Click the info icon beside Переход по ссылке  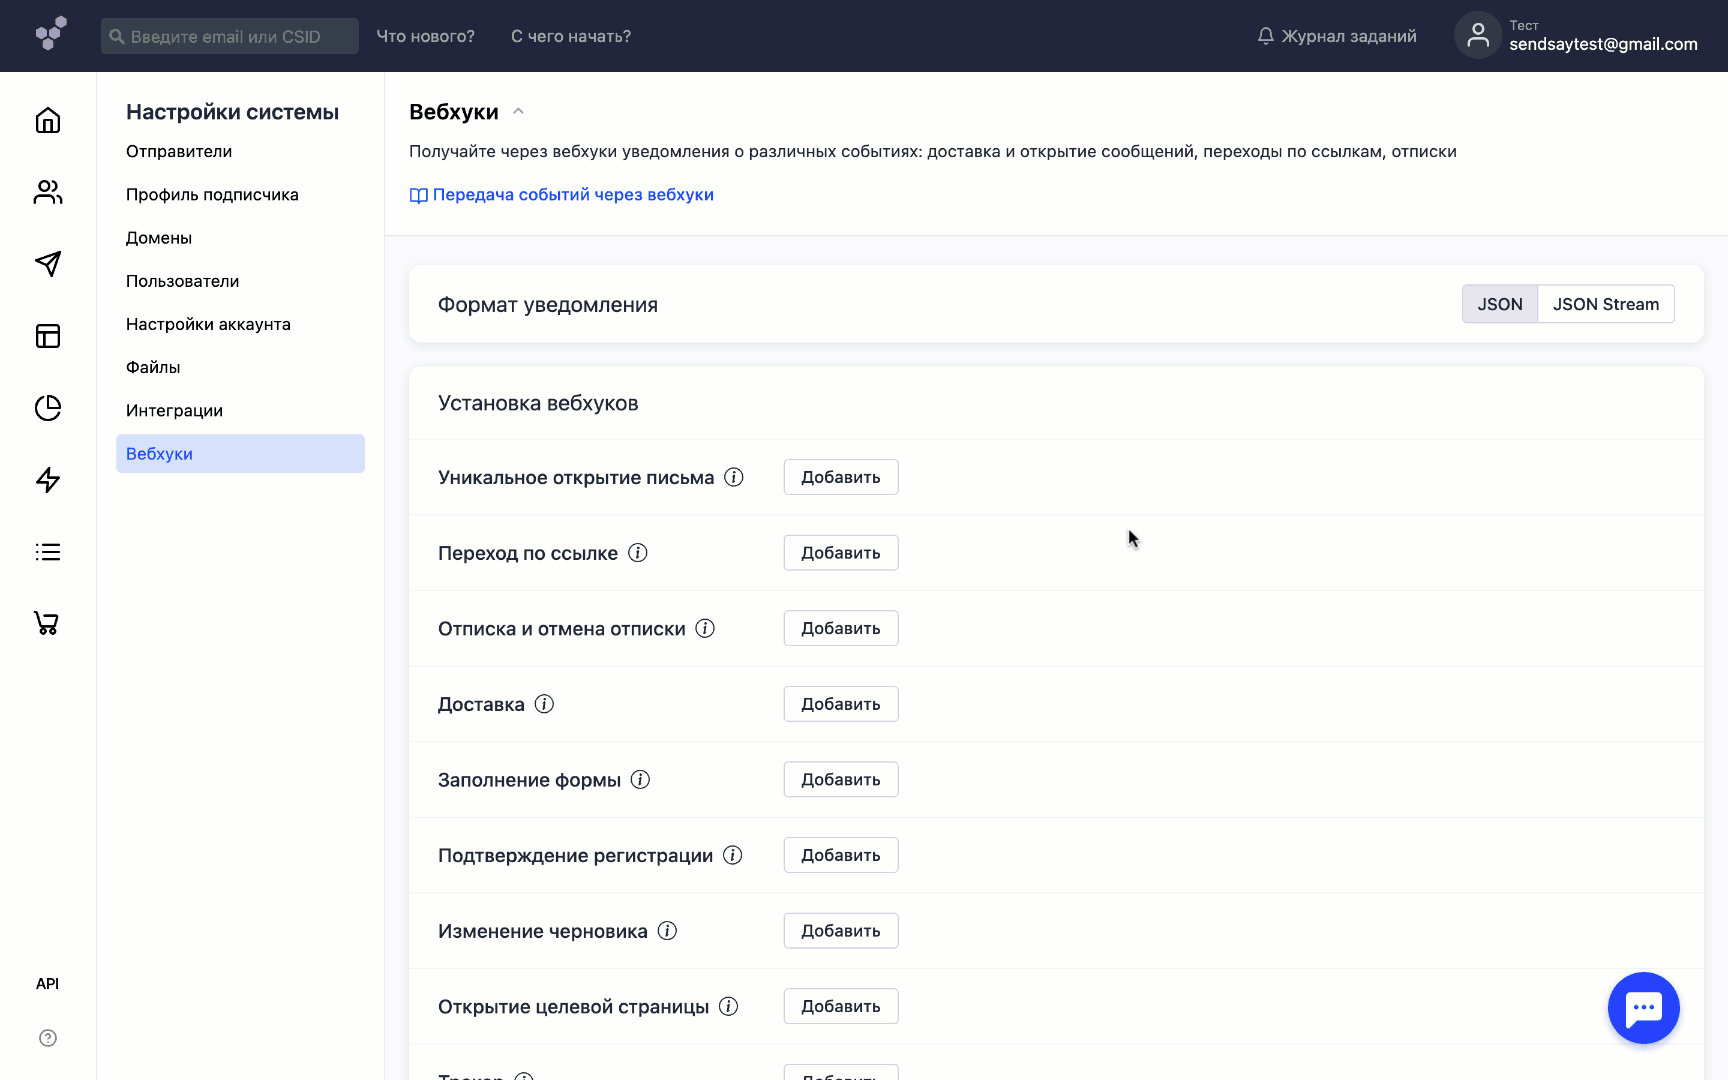click(x=638, y=552)
